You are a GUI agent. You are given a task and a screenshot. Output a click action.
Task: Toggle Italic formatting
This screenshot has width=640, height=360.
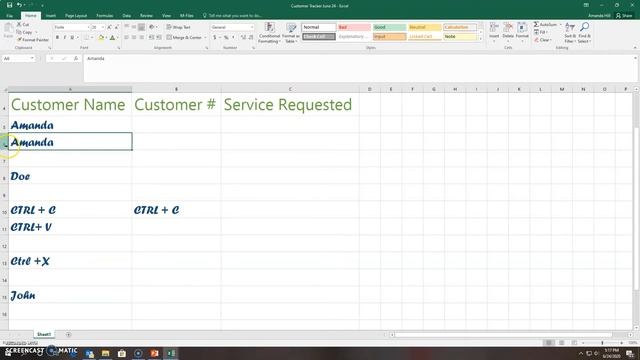(64, 38)
